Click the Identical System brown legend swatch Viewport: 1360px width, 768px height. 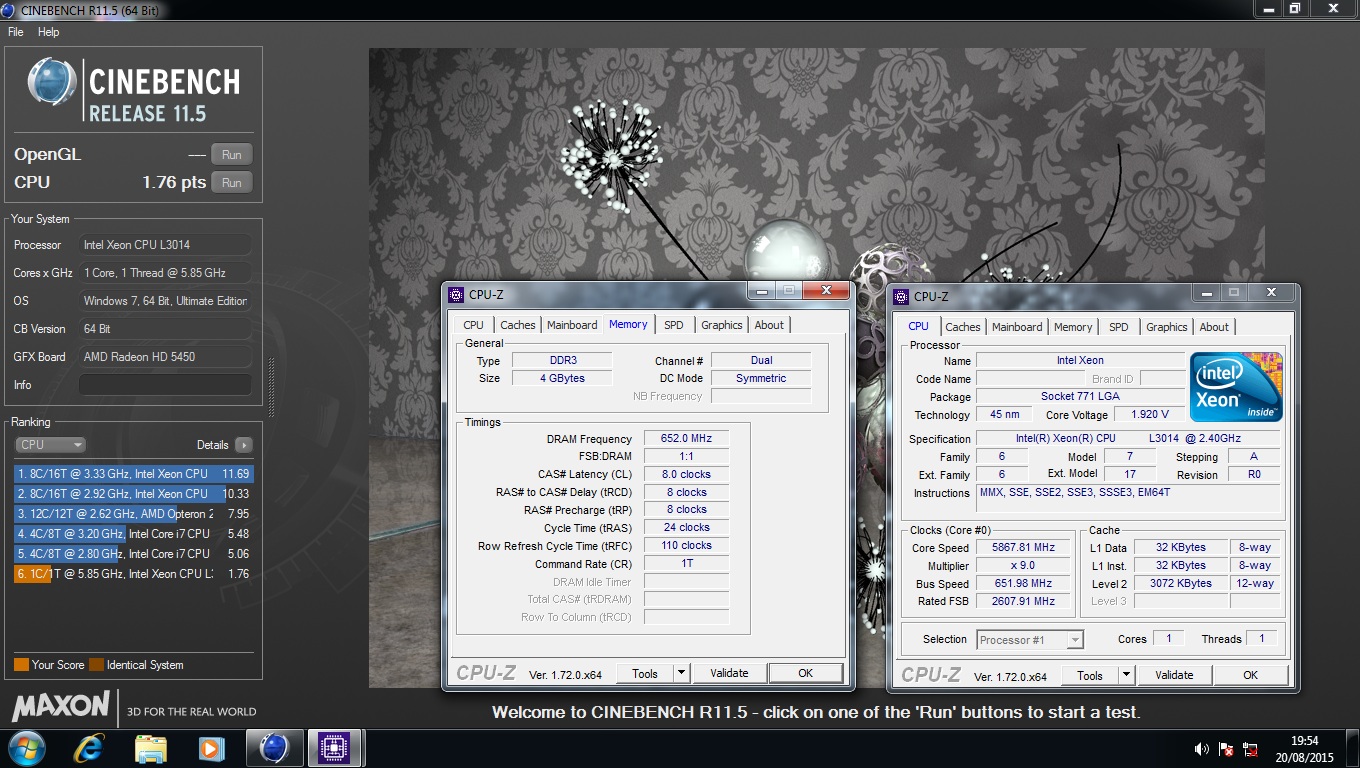click(x=96, y=665)
